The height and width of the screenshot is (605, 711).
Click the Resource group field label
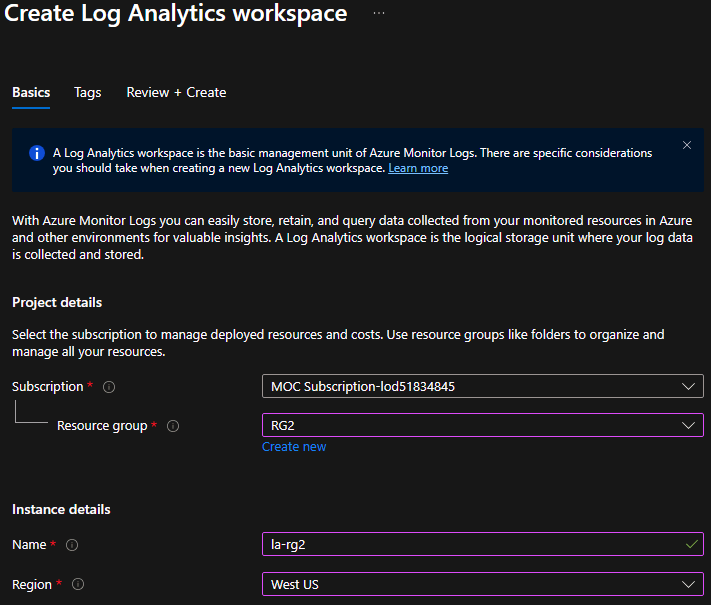point(103,426)
